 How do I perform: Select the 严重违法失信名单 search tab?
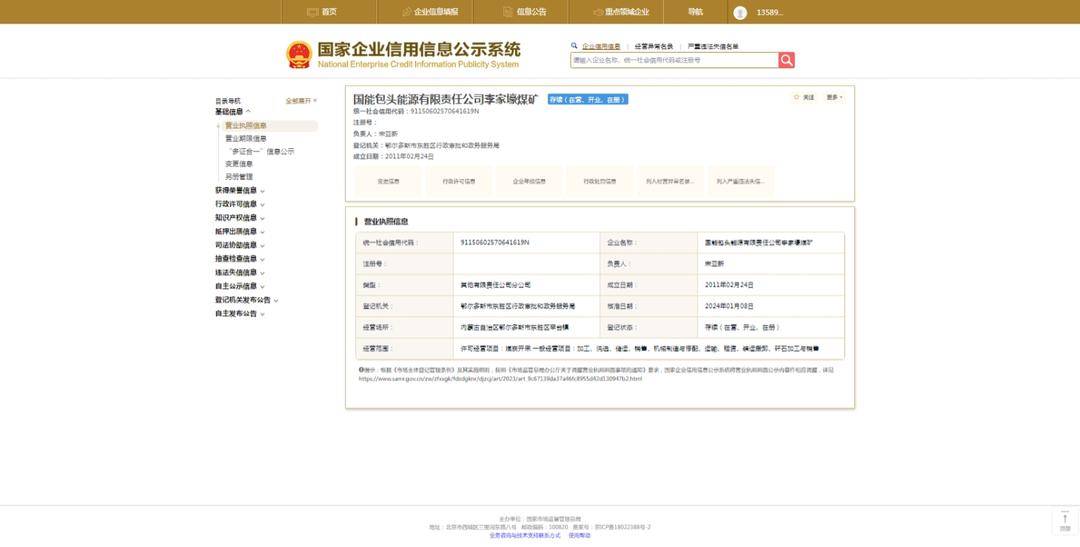[x=713, y=46]
